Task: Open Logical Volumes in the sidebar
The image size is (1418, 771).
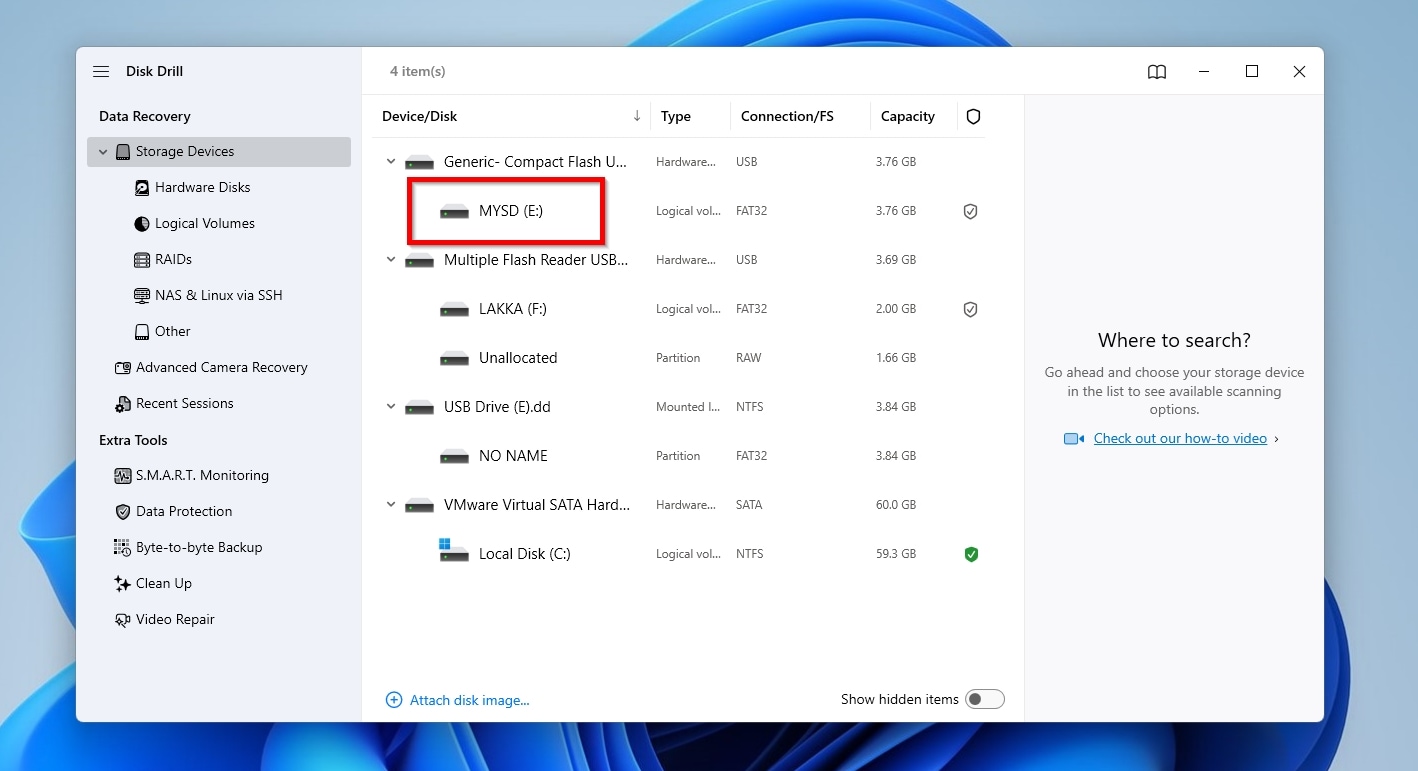Action: click(205, 224)
